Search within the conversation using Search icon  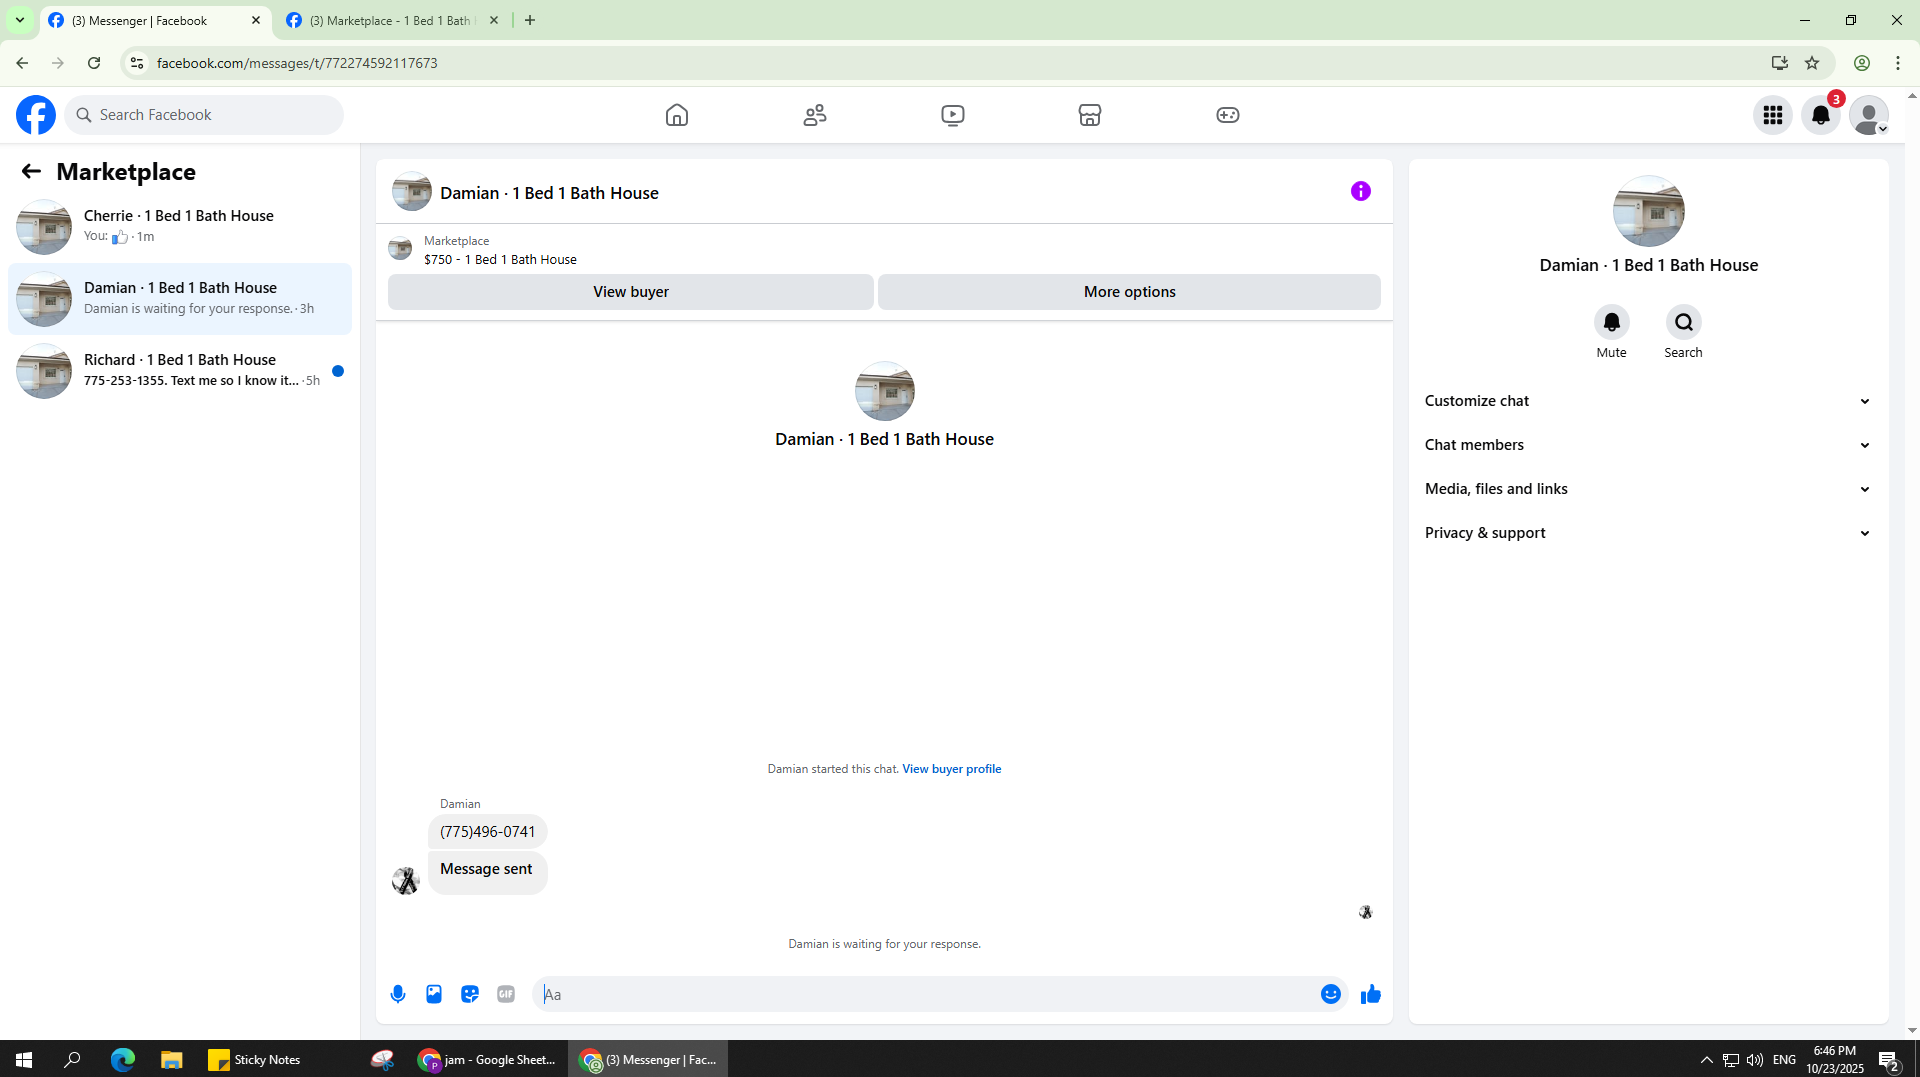point(1684,322)
